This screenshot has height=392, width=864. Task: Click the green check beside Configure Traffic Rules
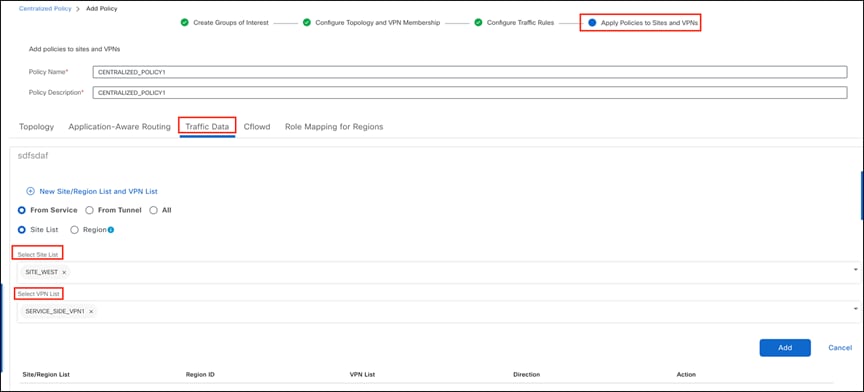coord(478,23)
